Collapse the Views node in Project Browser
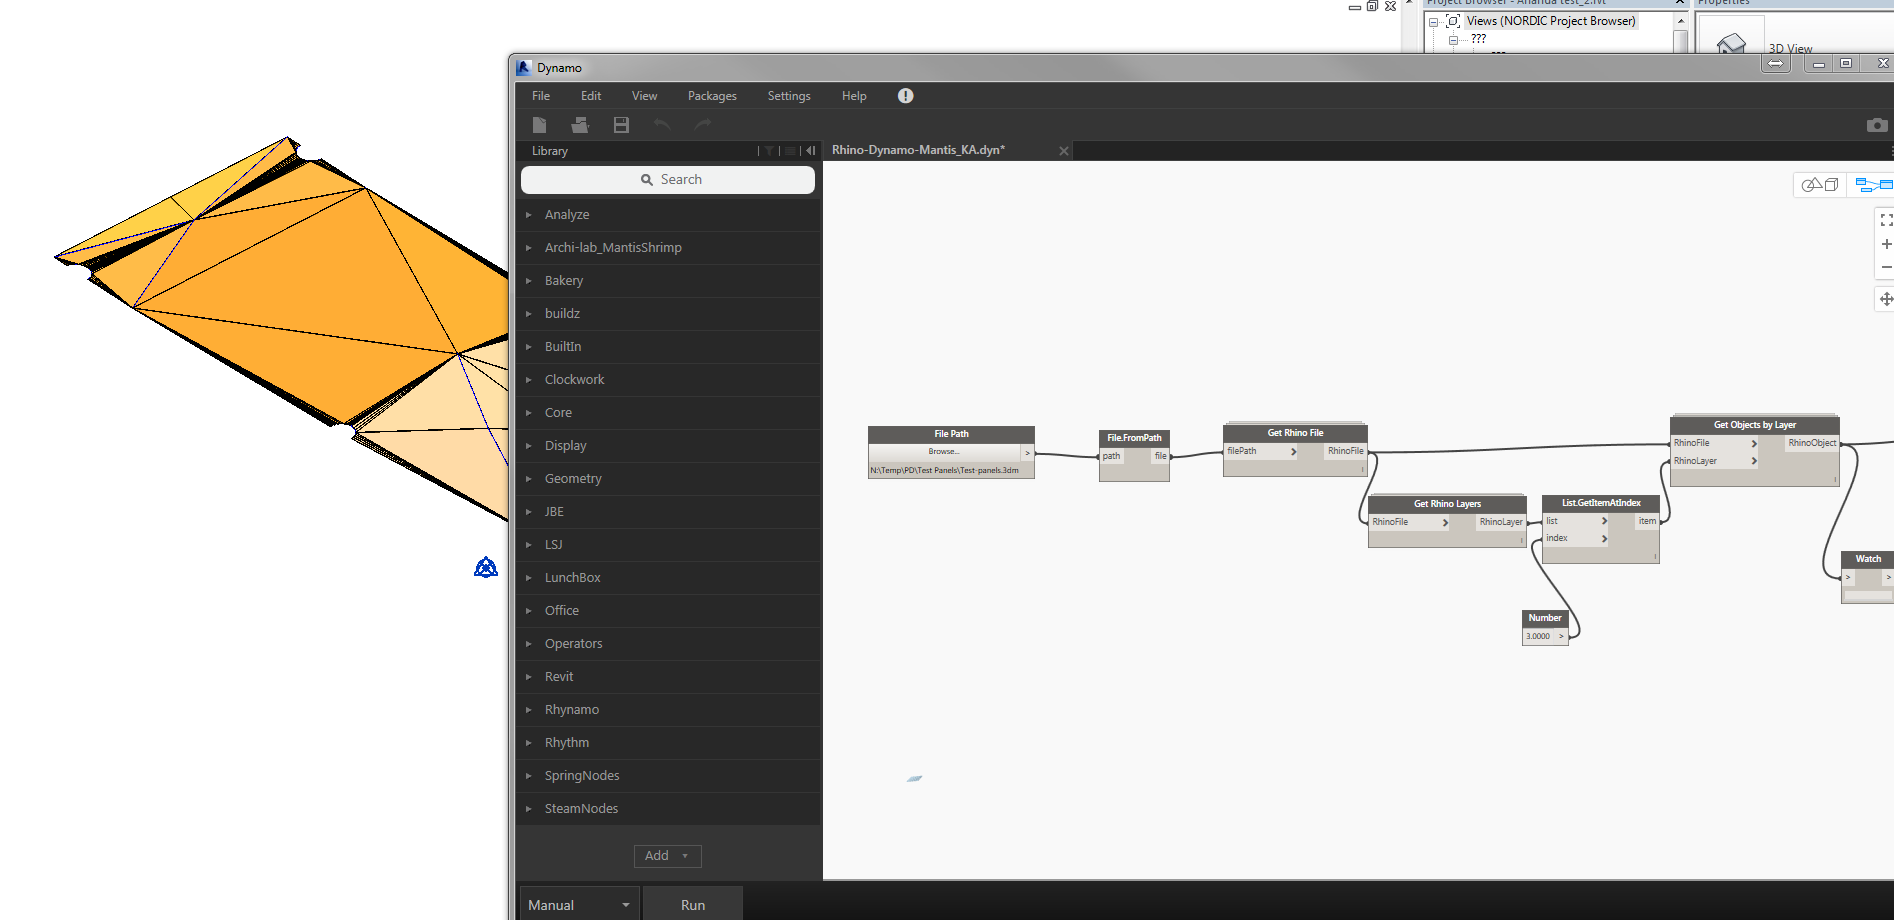The width and height of the screenshot is (1894, 920). tap(1433, 21)
